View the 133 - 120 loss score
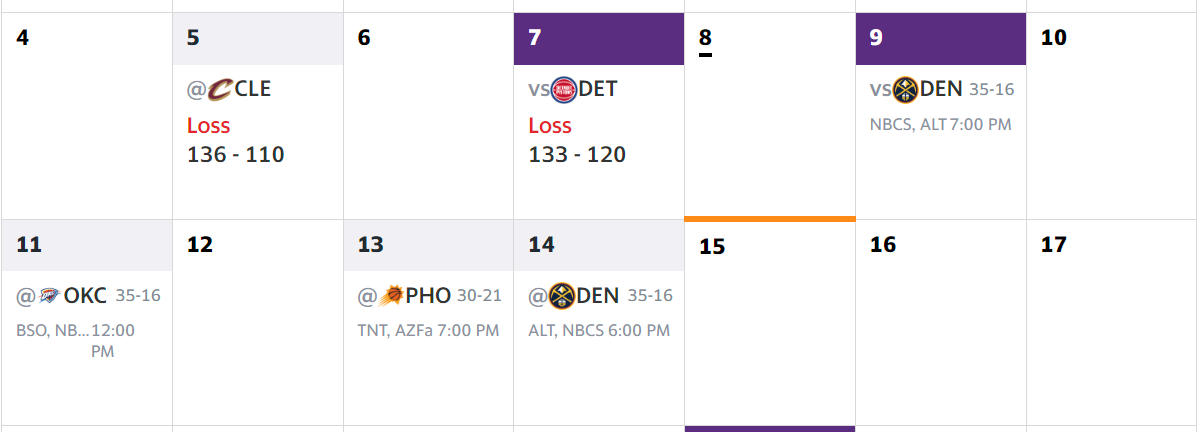 pyautogui.click(x=577, y=155)
